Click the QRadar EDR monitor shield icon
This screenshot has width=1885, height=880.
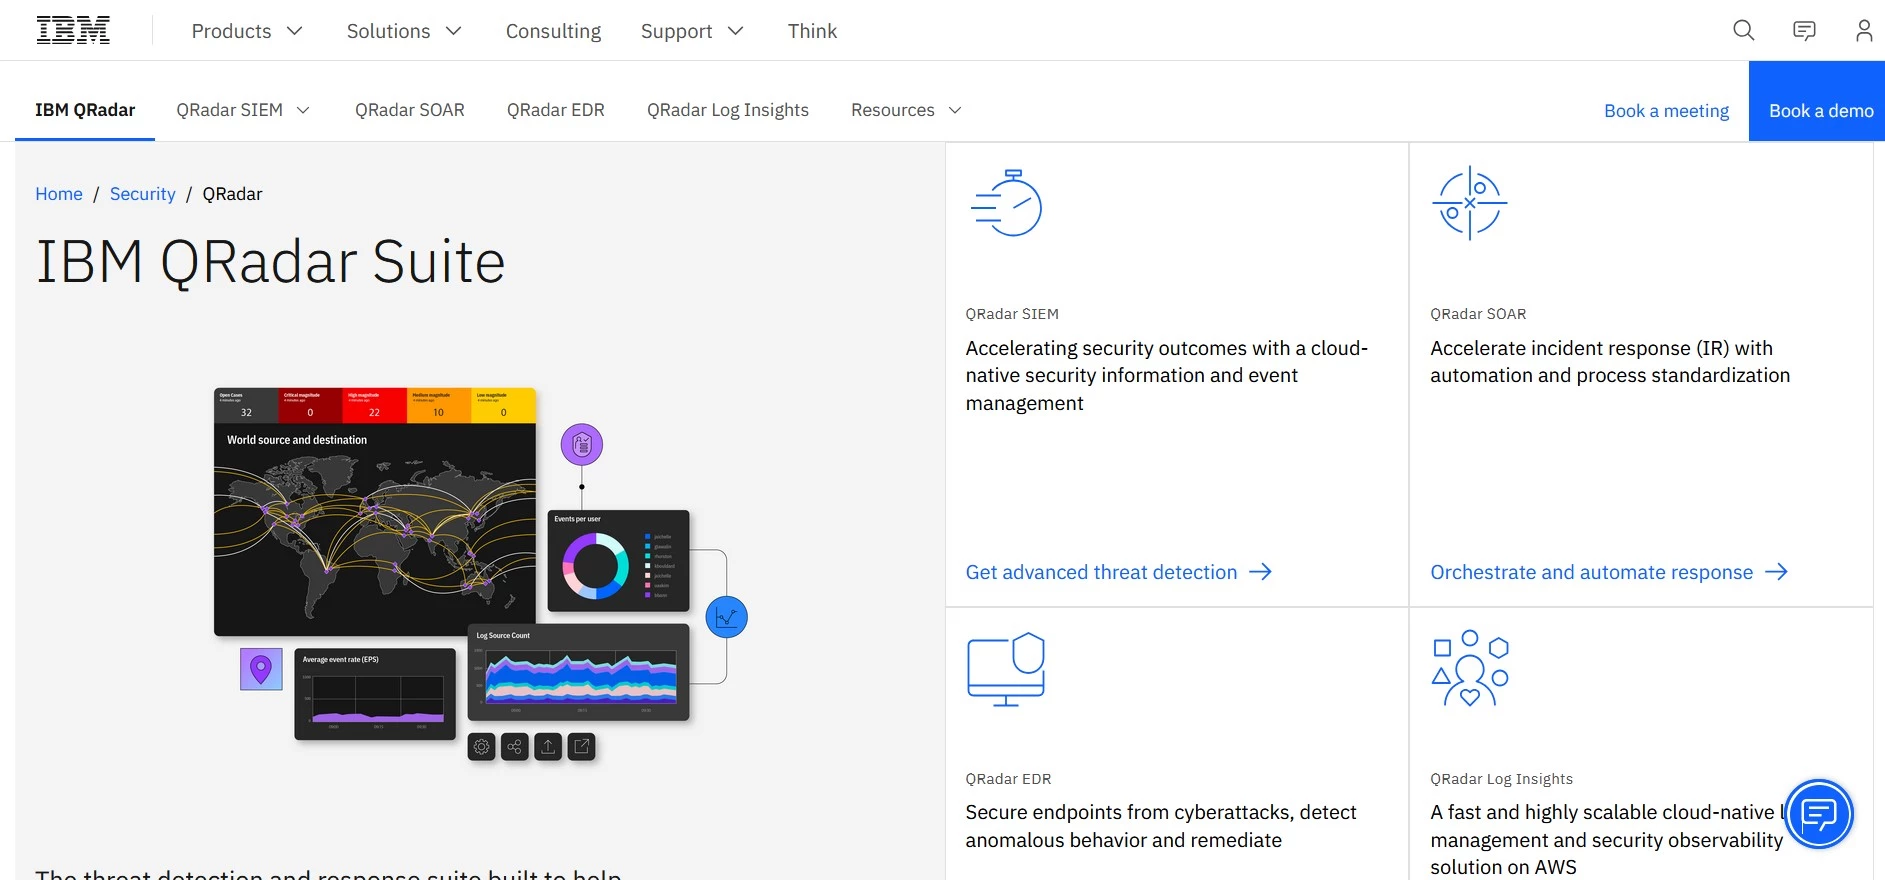click(x=1007, y=669)
